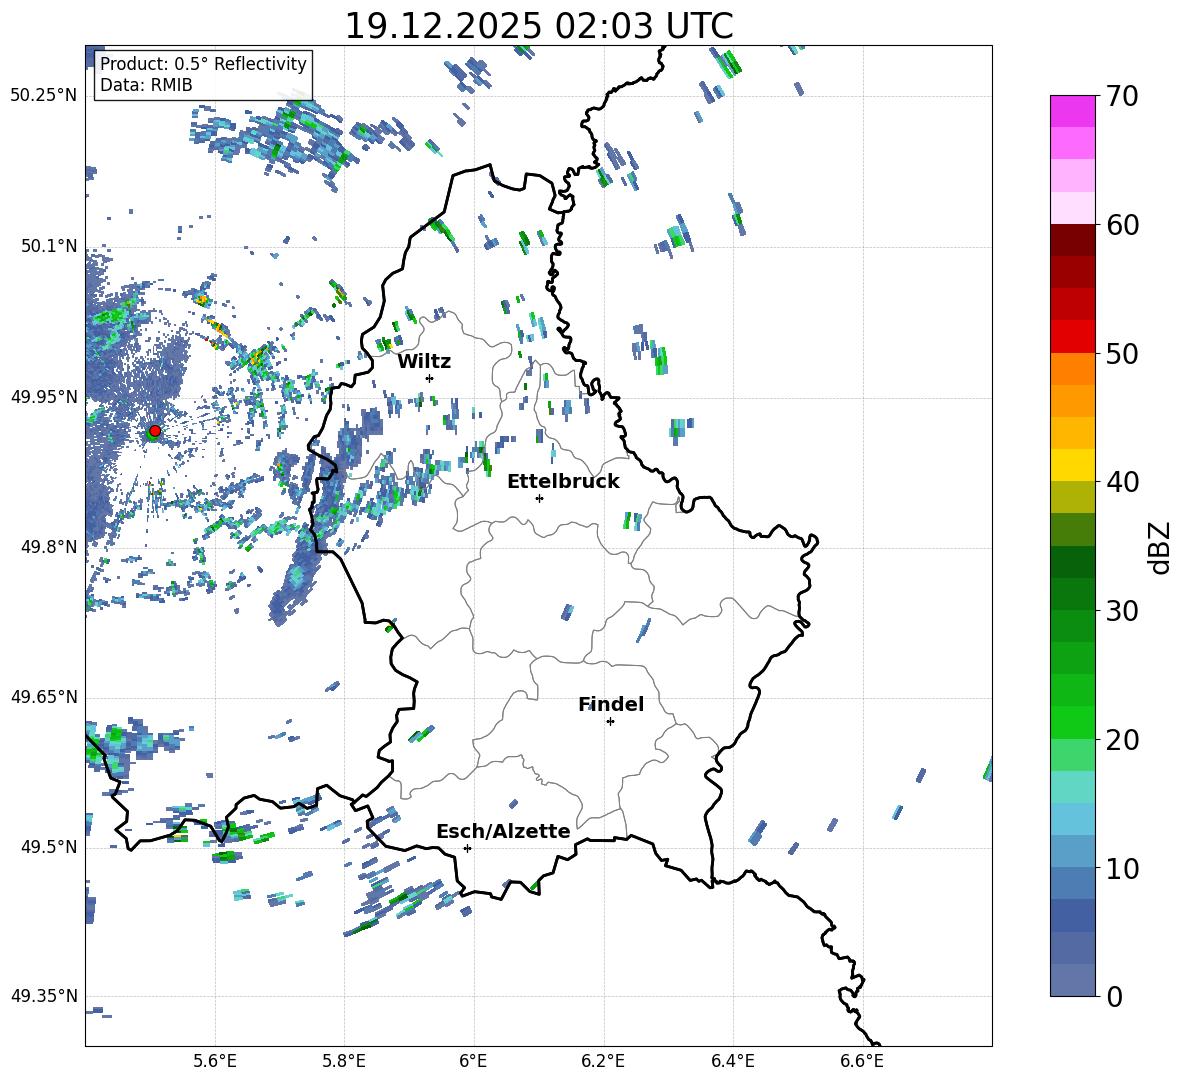Click the Ettelbruck cross location marker

pyautogui.click(x=539, y=498)
